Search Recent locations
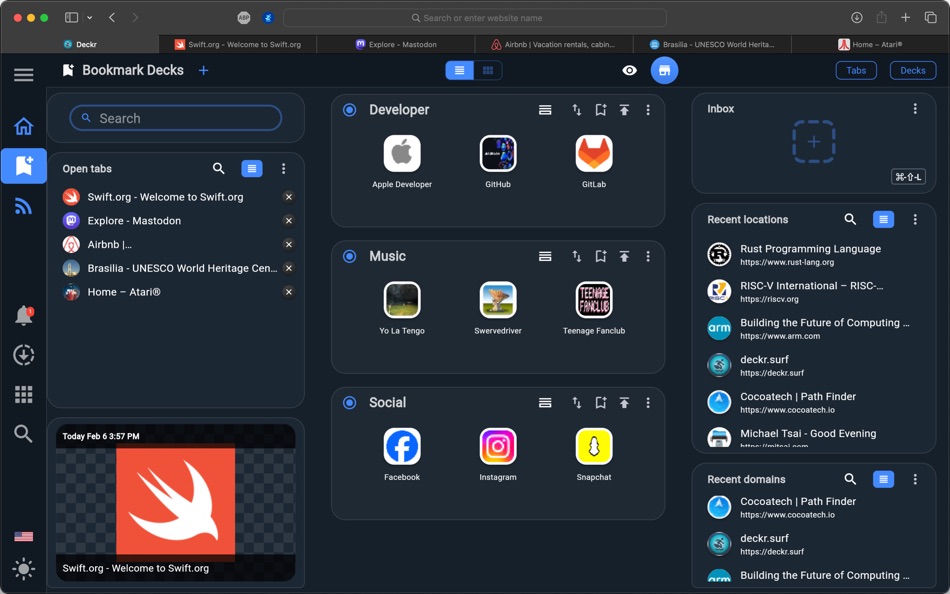950x594 pixels. click(x=850, y=219)
